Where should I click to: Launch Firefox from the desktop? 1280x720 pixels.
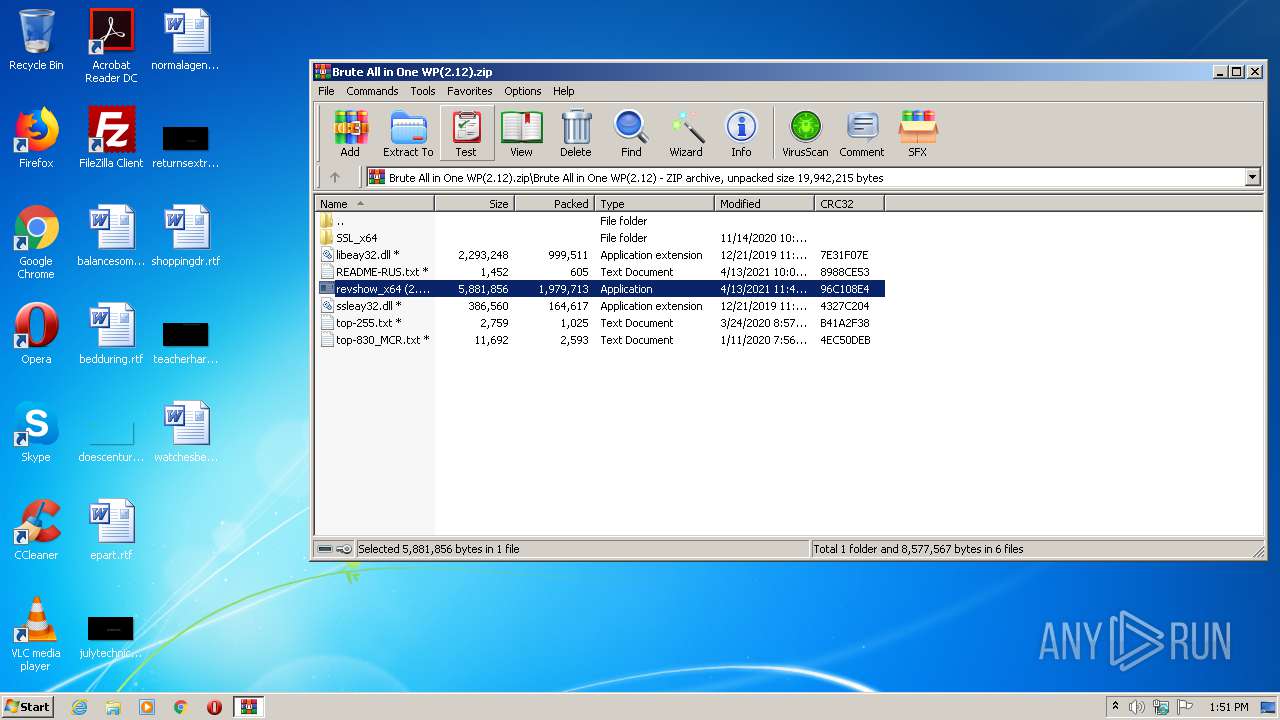pyautogui.click(x=36, y=138)
